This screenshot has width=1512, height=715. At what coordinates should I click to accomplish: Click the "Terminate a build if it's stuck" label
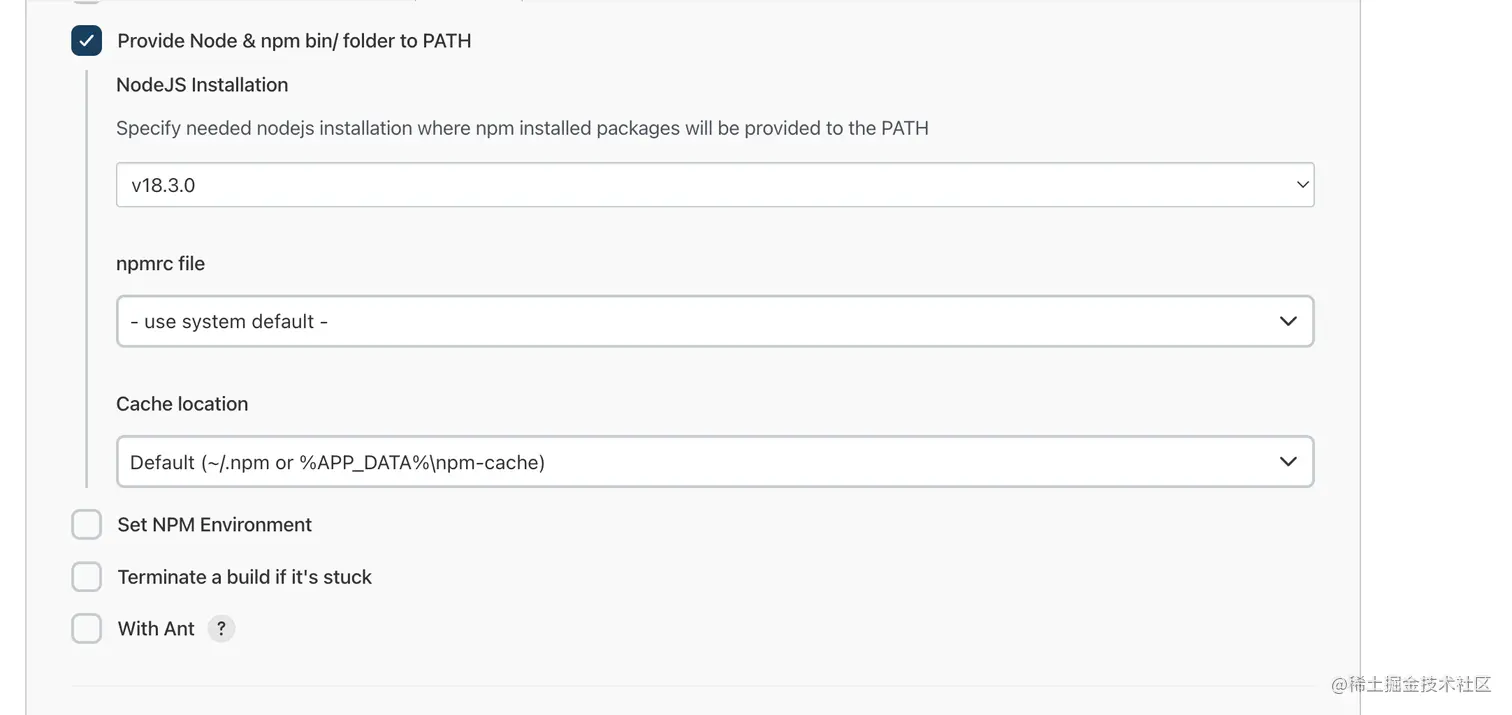244,577
